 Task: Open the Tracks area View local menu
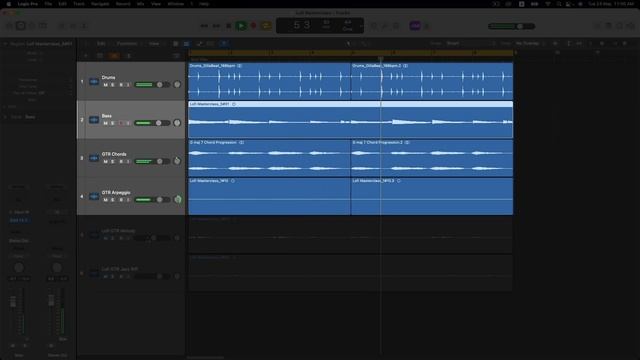click(155, 44)
